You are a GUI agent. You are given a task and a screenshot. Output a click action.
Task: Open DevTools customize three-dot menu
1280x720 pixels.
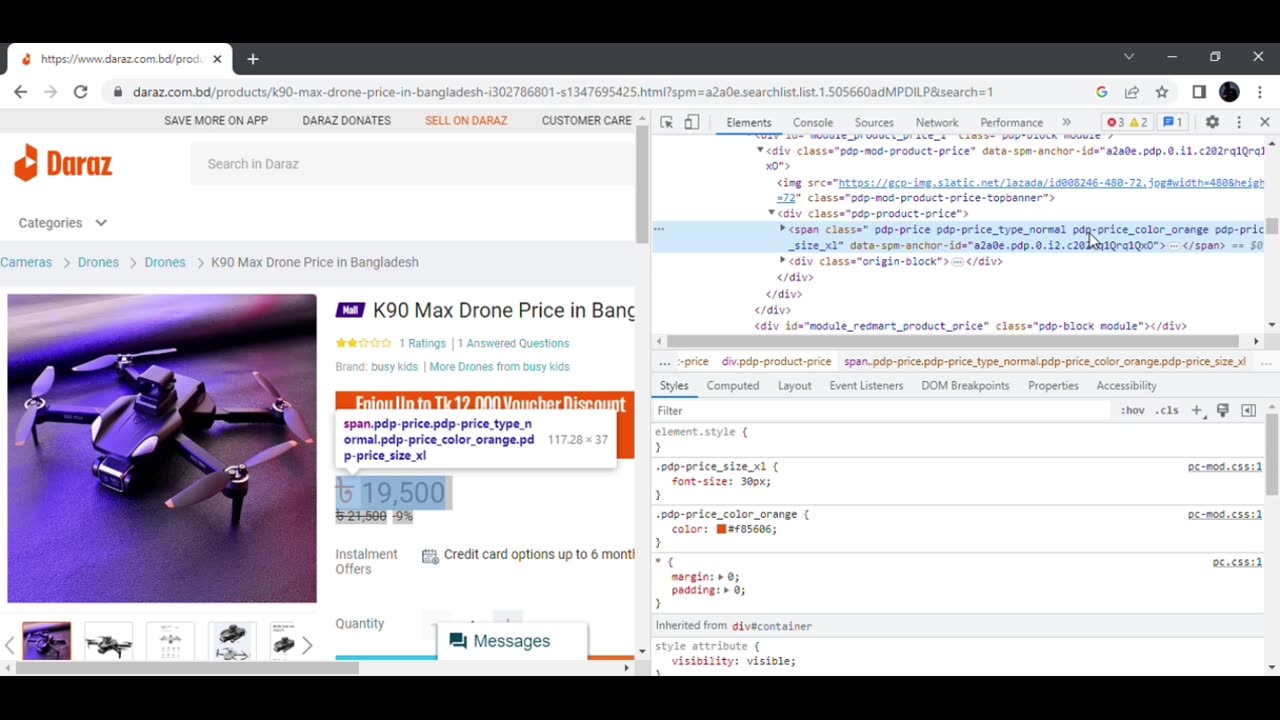[x=1239, y=122]
